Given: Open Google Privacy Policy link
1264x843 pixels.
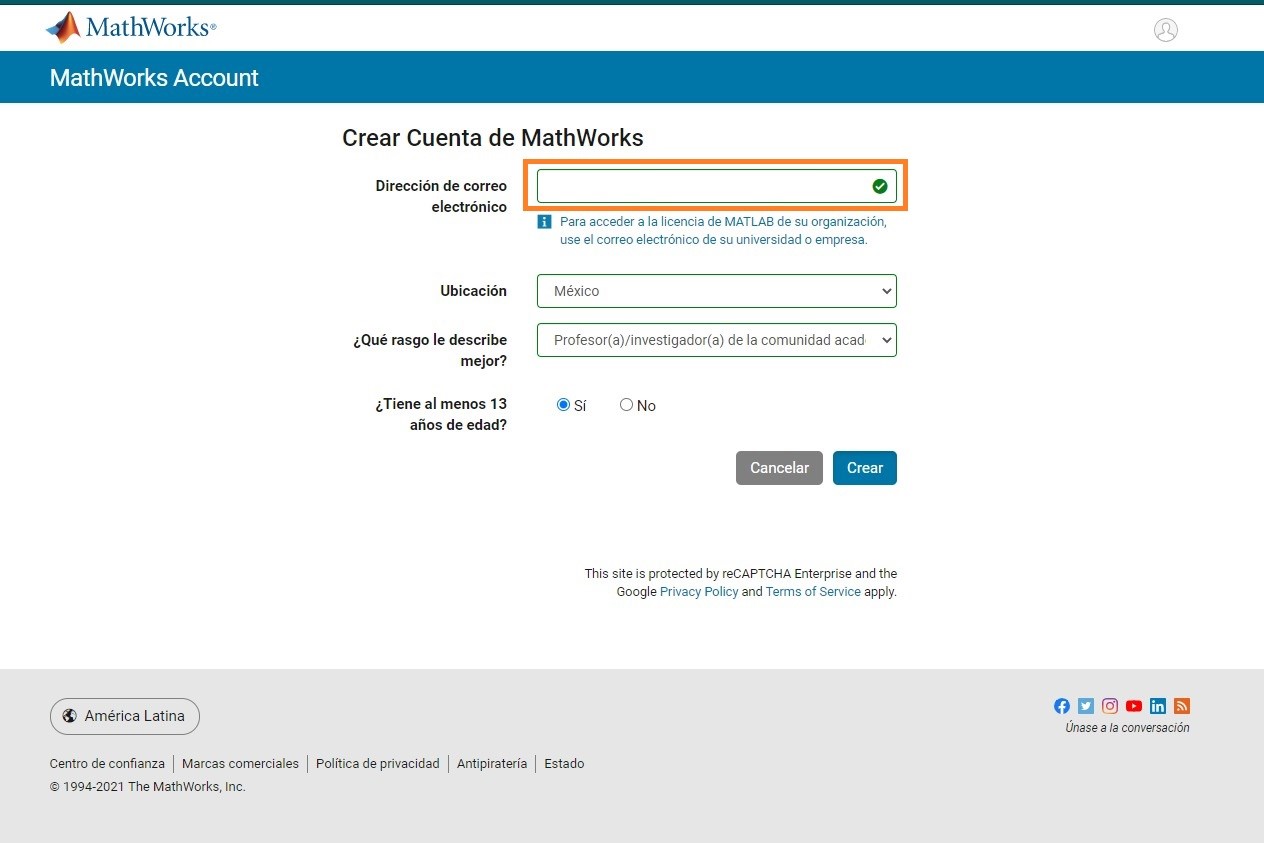Looking at the screenshot, I should [x=698, y=592].
